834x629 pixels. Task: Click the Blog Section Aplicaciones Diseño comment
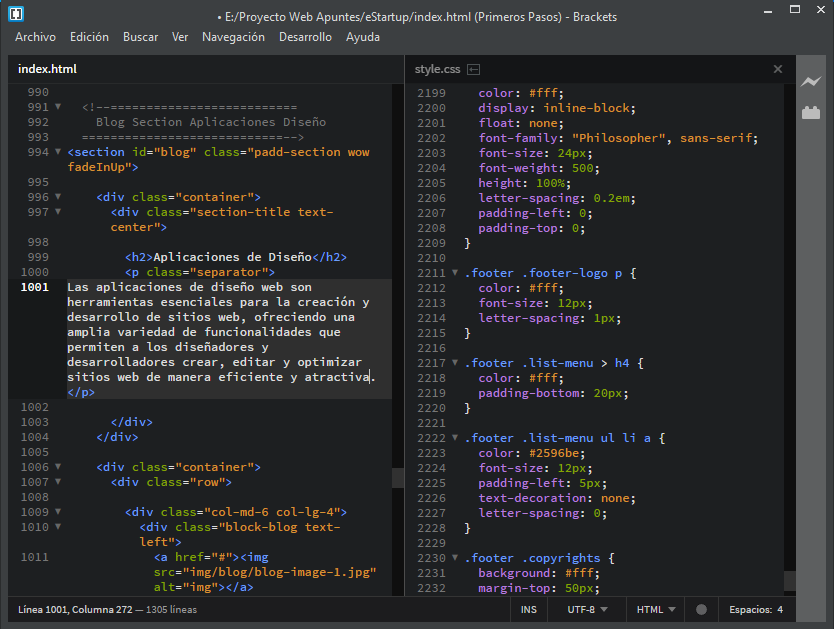(x=211, y=122)
